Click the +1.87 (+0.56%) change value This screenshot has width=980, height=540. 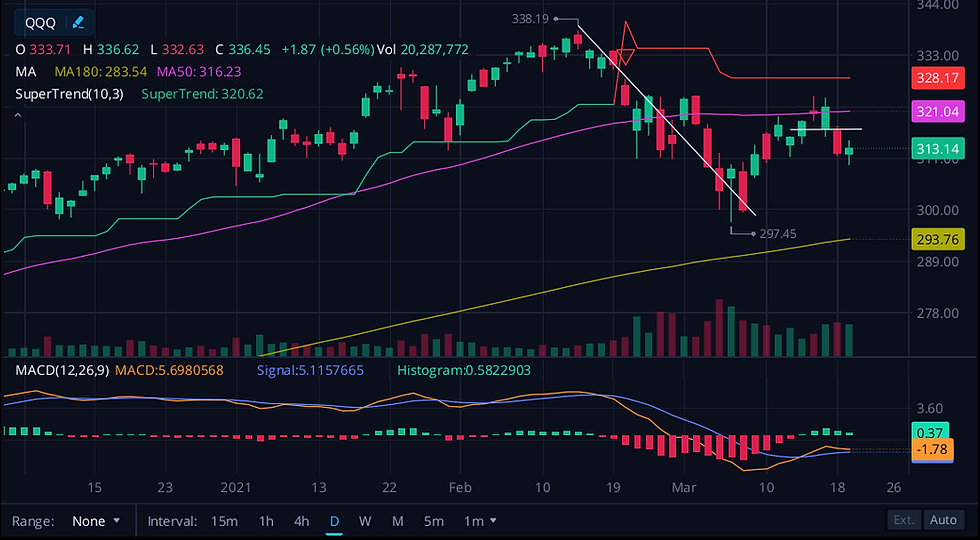[x=328, y=49]
